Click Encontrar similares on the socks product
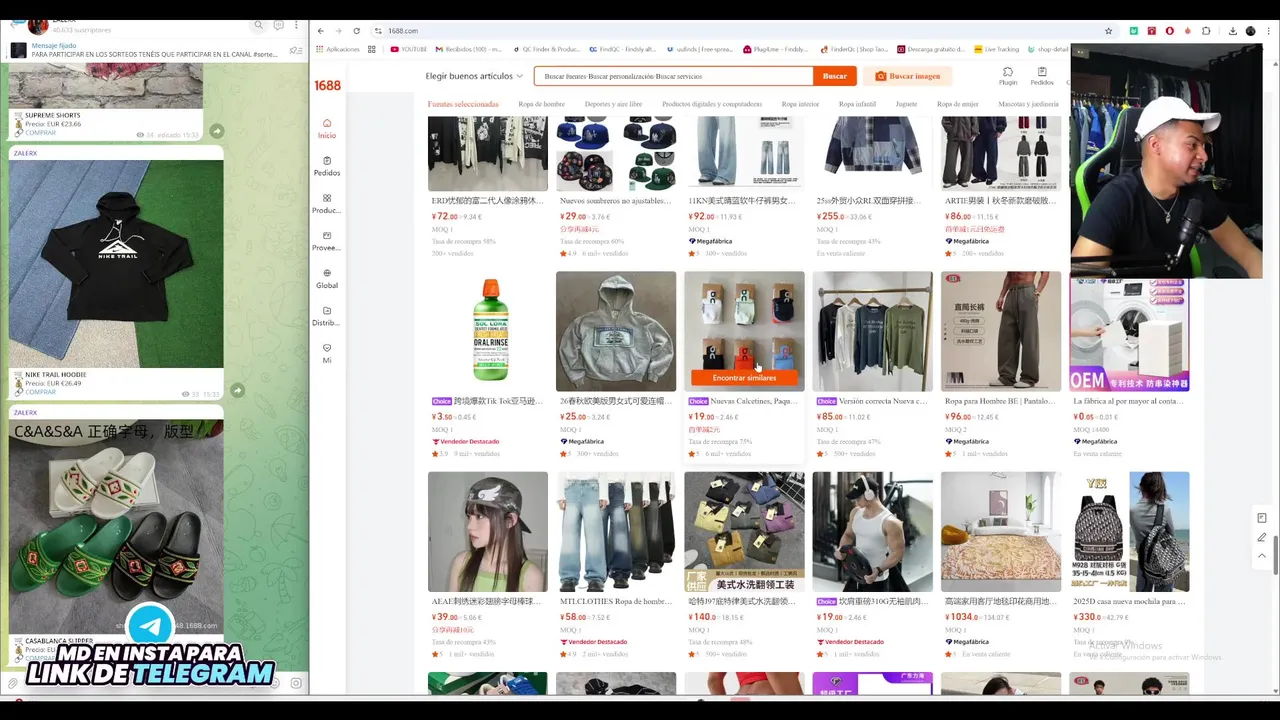The image size is (1280, 720). [x=744, y=378]
